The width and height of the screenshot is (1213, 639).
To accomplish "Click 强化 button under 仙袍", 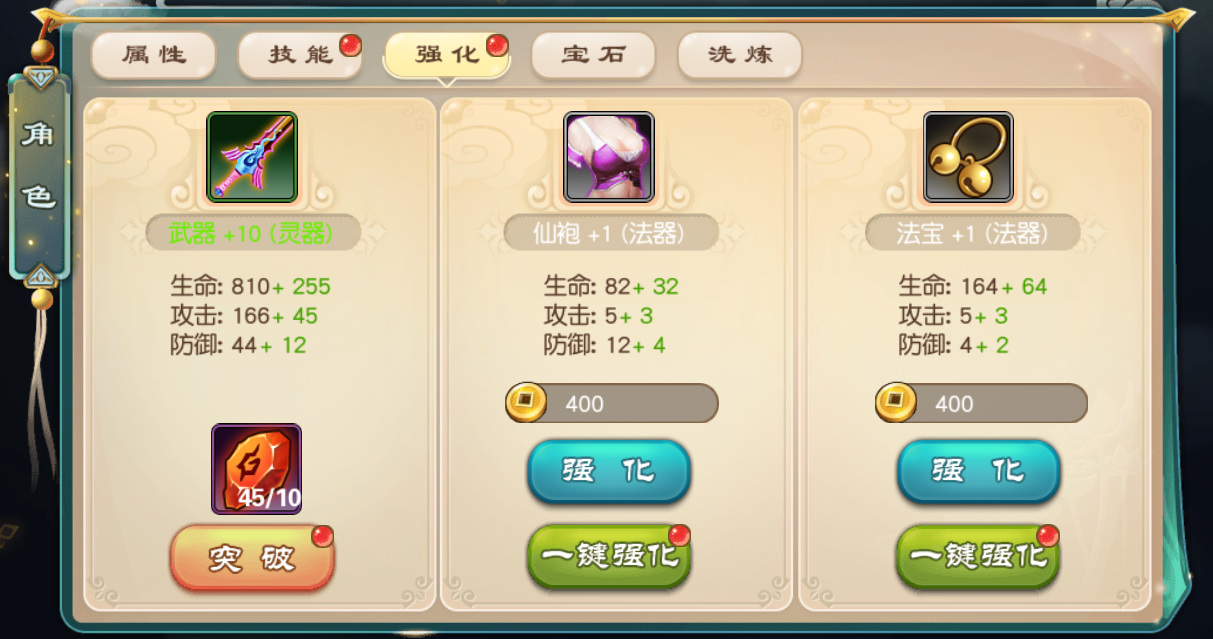I will 609,471.
